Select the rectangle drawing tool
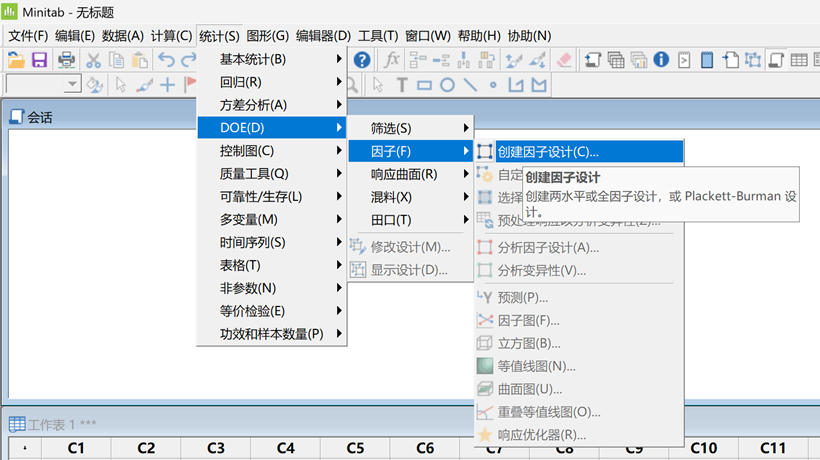820x460 pixels. [424, 85]
